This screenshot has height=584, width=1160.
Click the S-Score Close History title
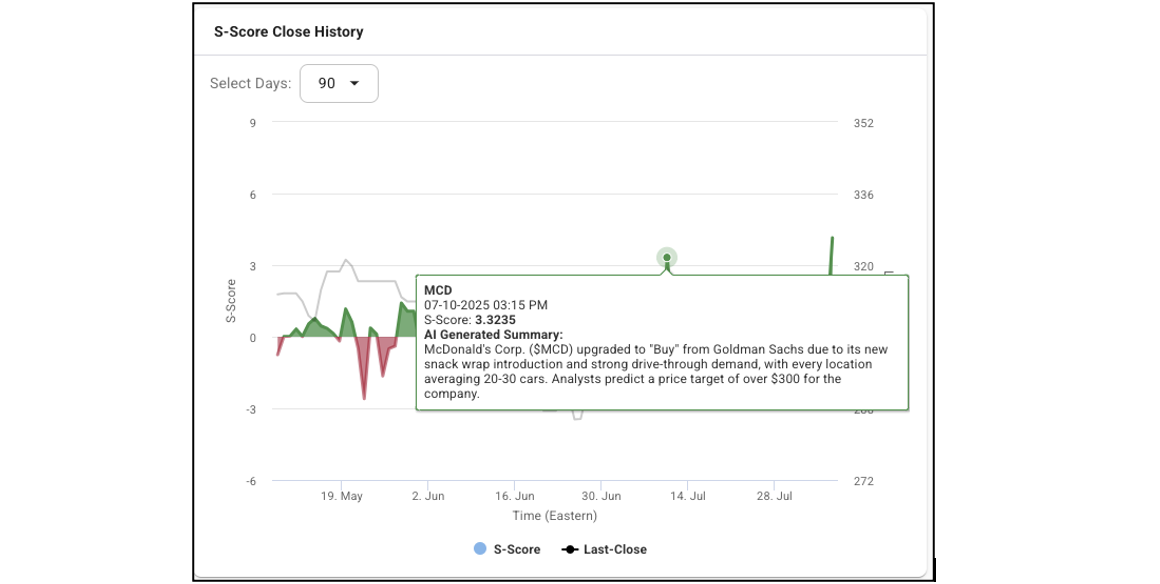click(x=288, y=32)
